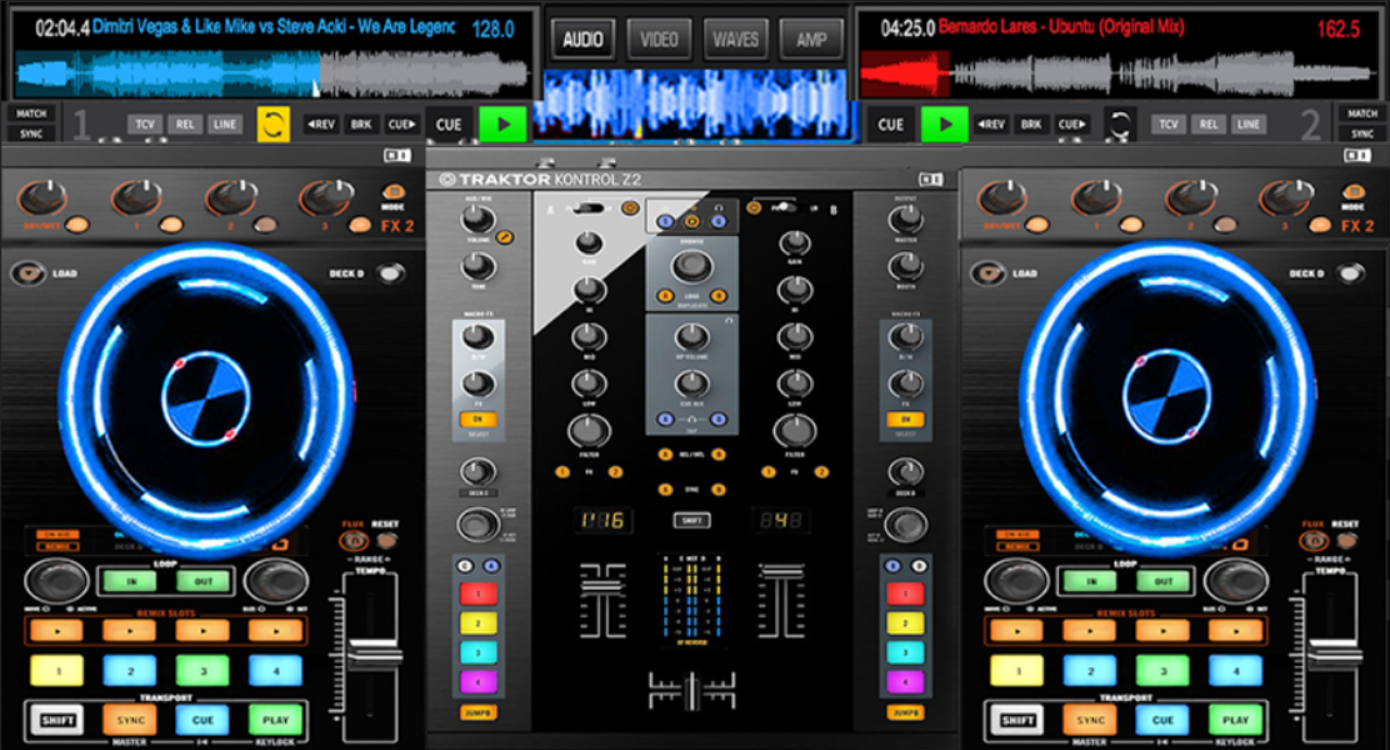Hit blue pad 2 on left deck
The image size is (1390, 750).
[x=130, y=671]
